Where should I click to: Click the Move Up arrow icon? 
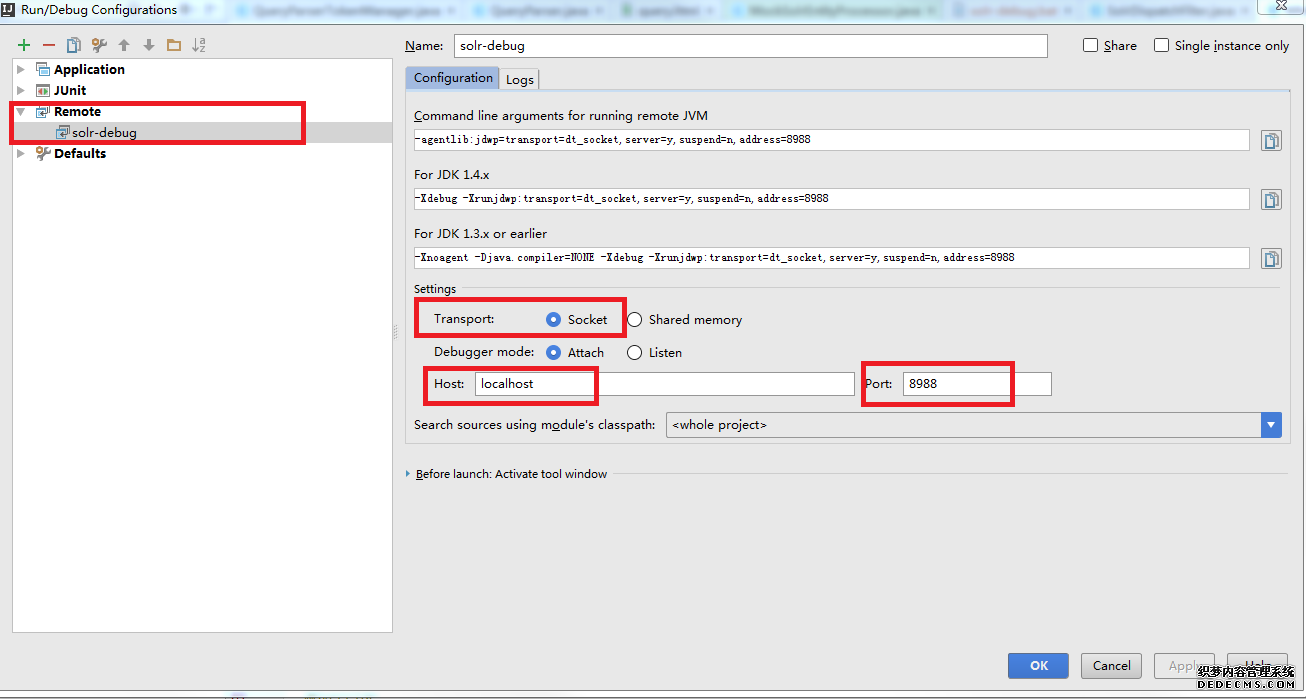pos(124,45)
